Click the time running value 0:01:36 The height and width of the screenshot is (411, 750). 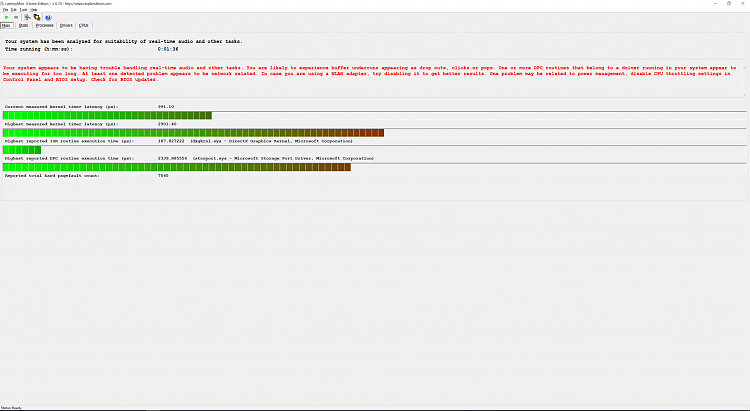[168, 49]
